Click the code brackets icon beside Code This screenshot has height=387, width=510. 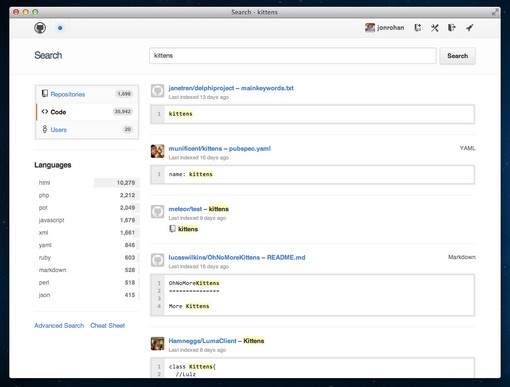tap(45, 111)
